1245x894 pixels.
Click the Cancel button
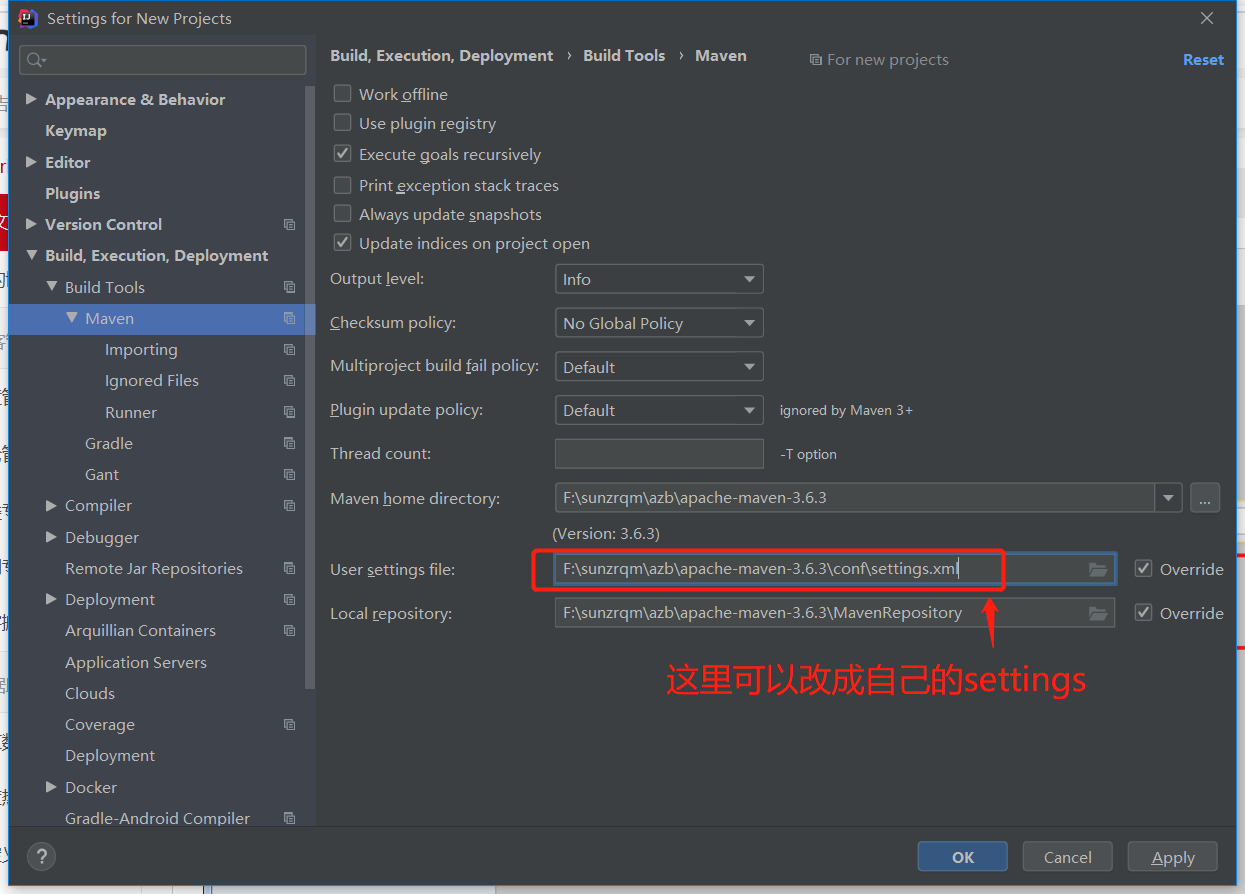pos(1068,857)
